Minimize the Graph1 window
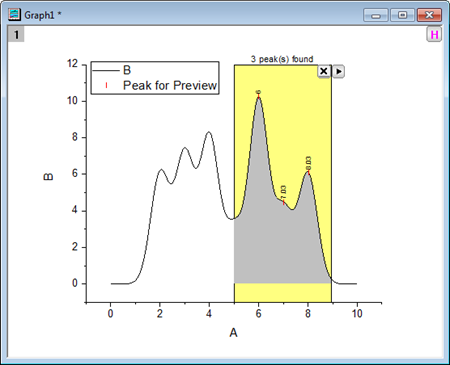The width and height of the screenshot is (450, 365). 376,15
